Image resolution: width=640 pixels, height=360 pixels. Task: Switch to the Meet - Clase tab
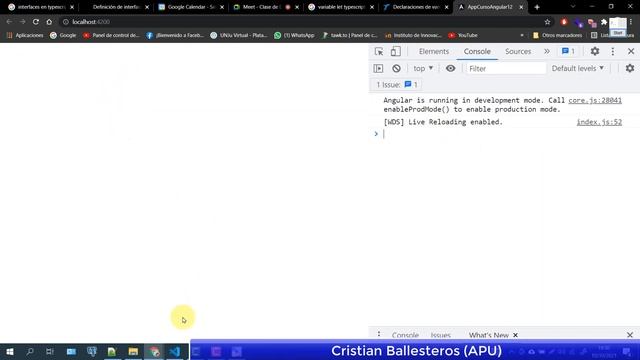[x=265, y=7]
